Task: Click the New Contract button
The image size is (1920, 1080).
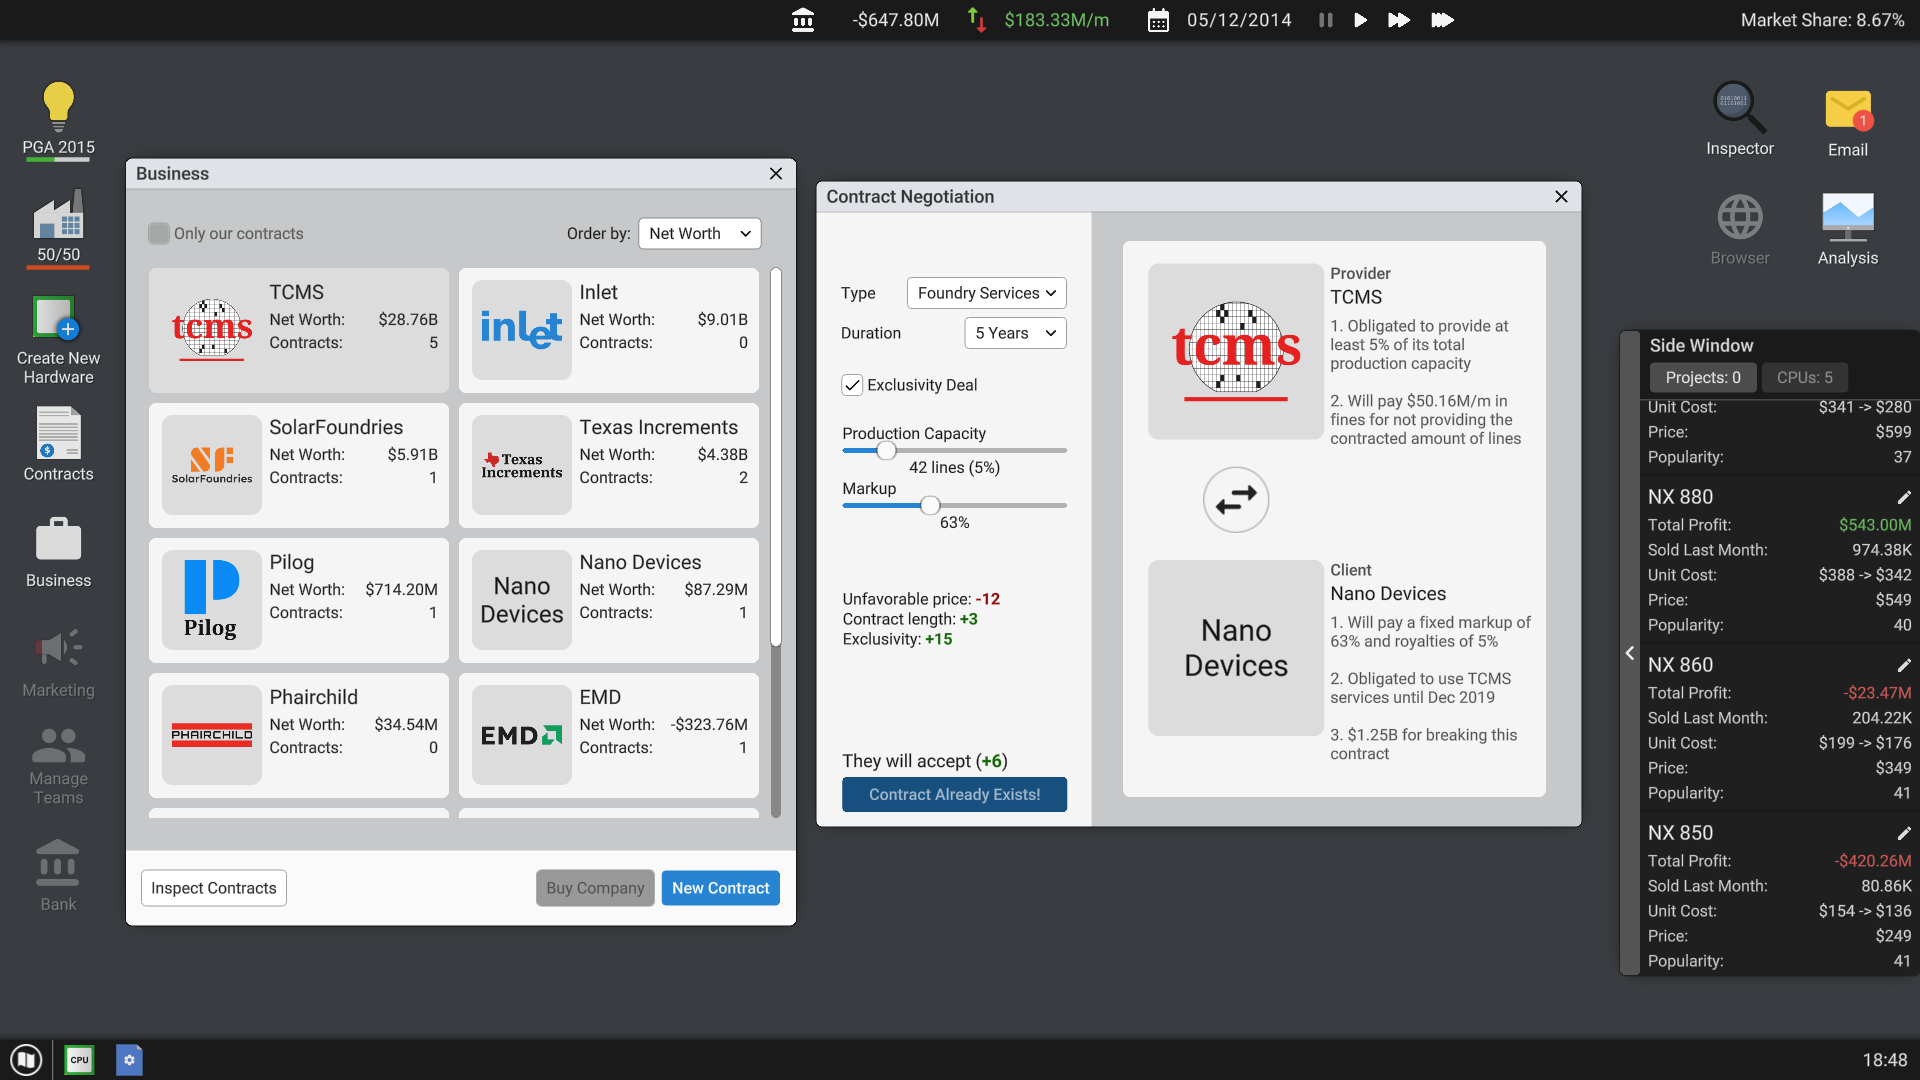Action: tap(720, 888)
